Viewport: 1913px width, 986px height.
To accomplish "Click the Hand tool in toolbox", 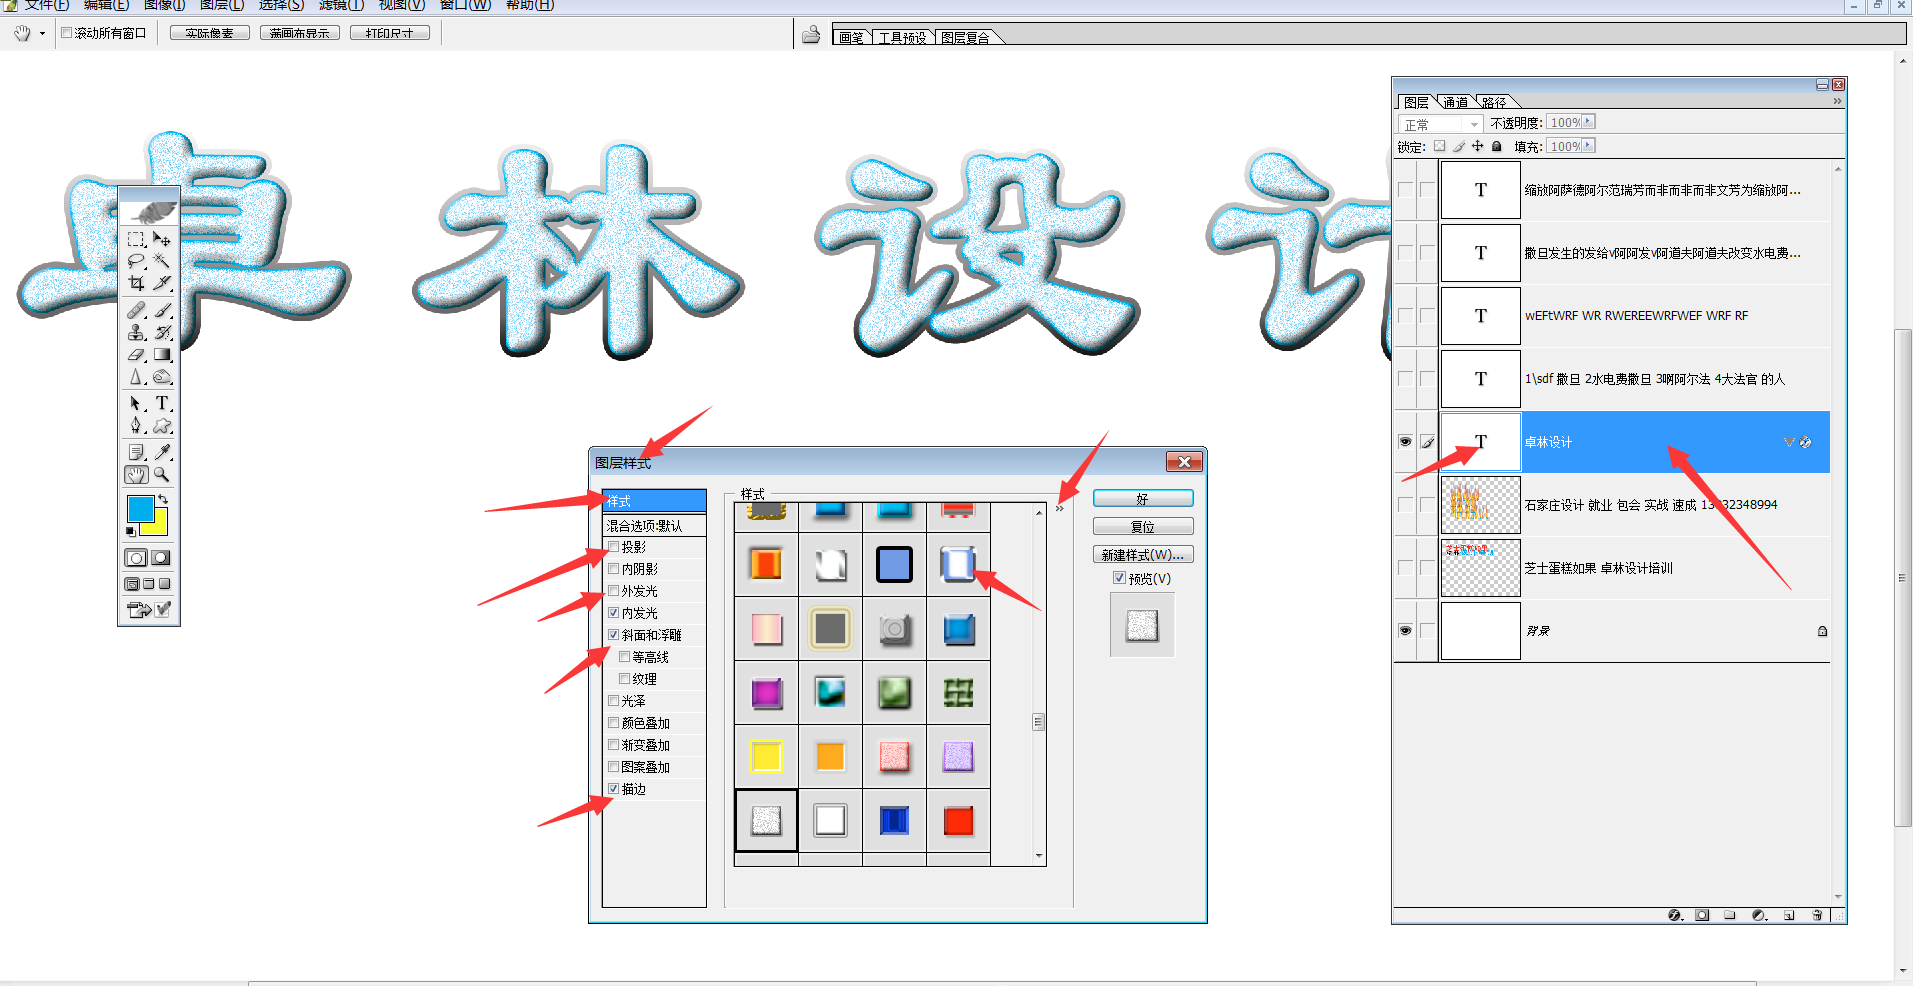I will coord(137,475).
